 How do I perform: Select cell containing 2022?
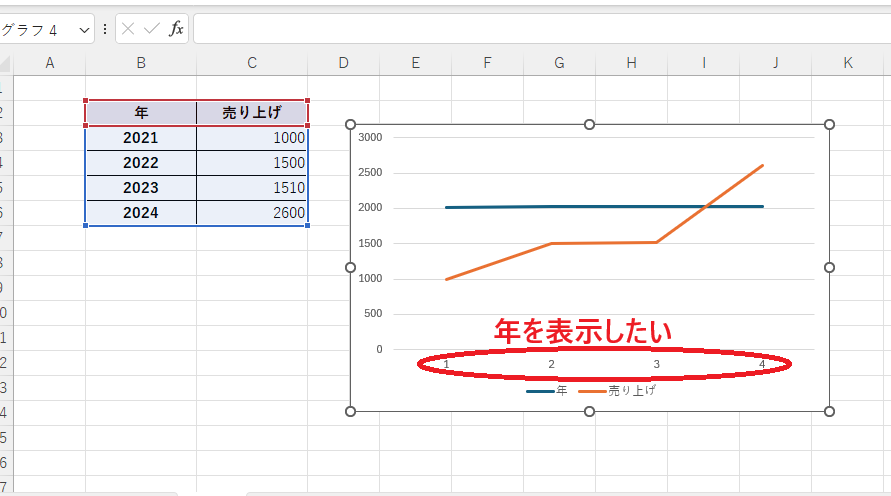point(141,163)
